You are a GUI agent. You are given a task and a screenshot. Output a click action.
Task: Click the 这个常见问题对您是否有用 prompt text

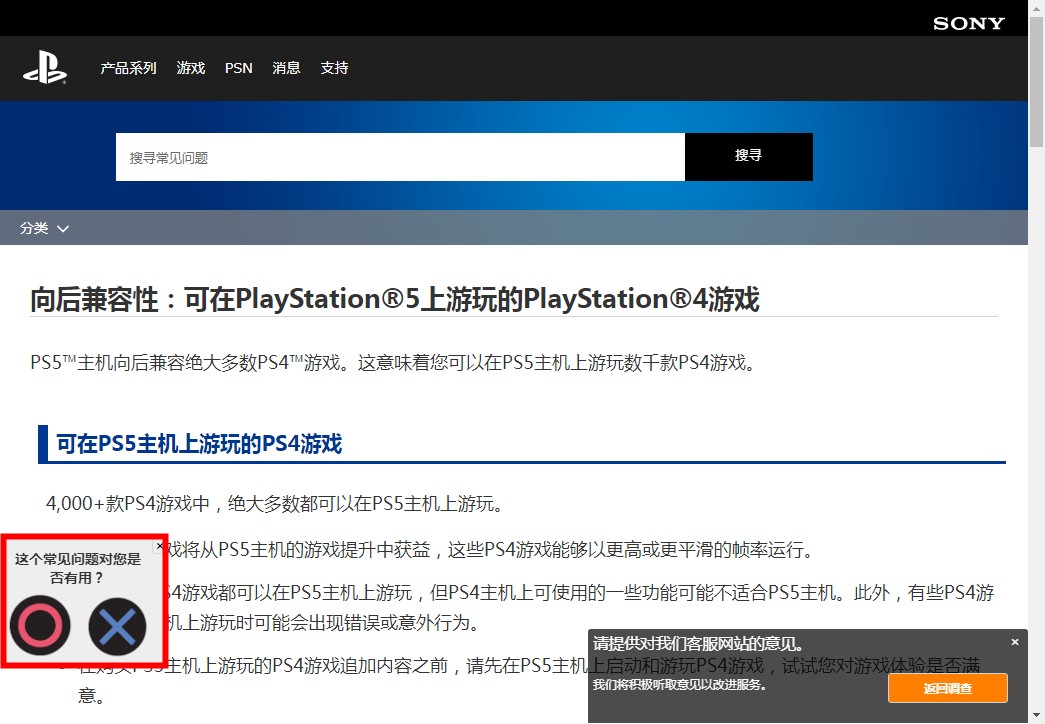point(78,568)
